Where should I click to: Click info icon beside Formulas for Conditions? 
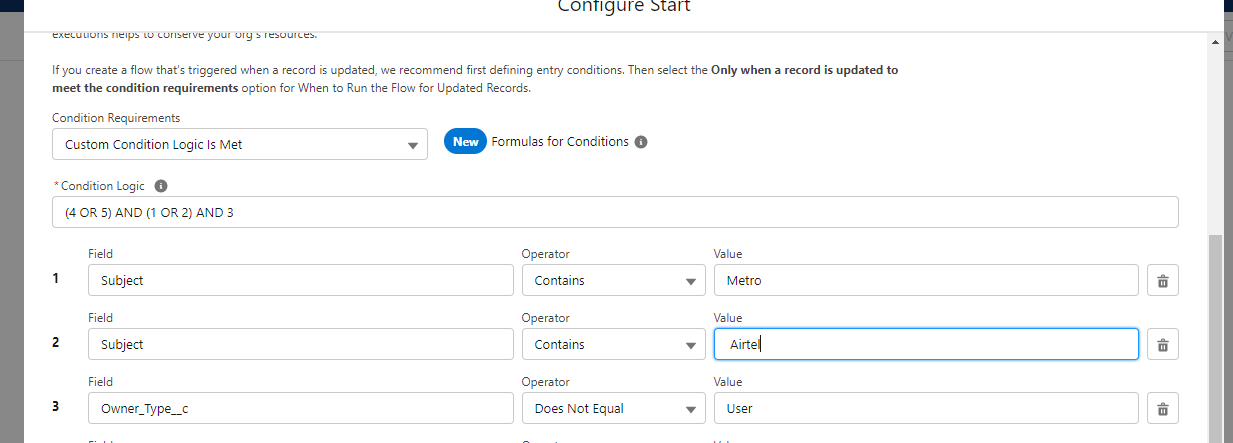pos(641,142)
